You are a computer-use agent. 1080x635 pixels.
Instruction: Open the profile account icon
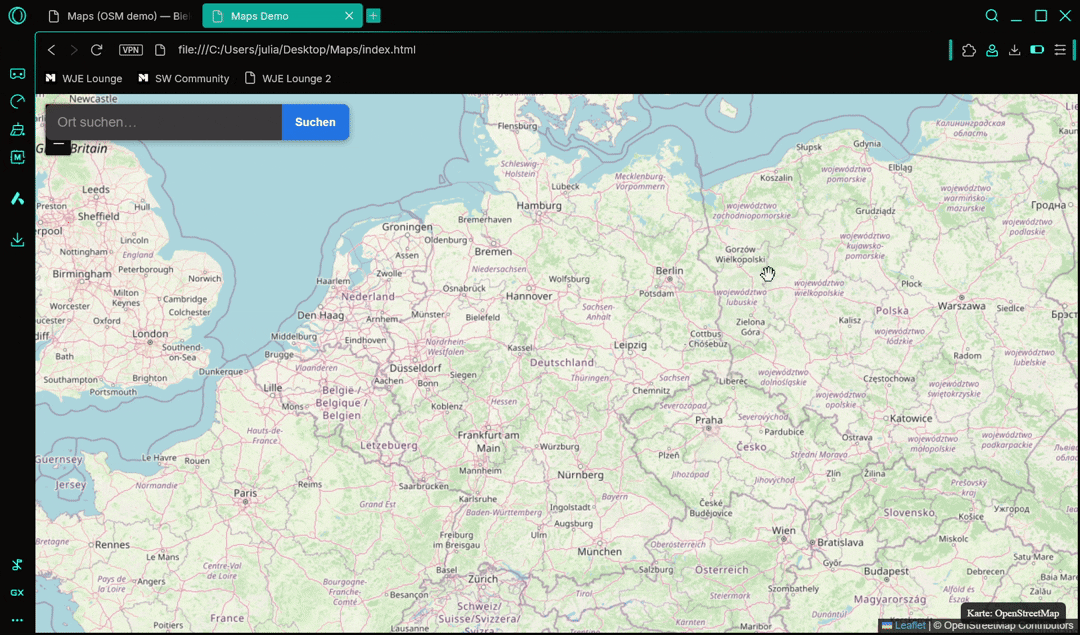point(991,50)
